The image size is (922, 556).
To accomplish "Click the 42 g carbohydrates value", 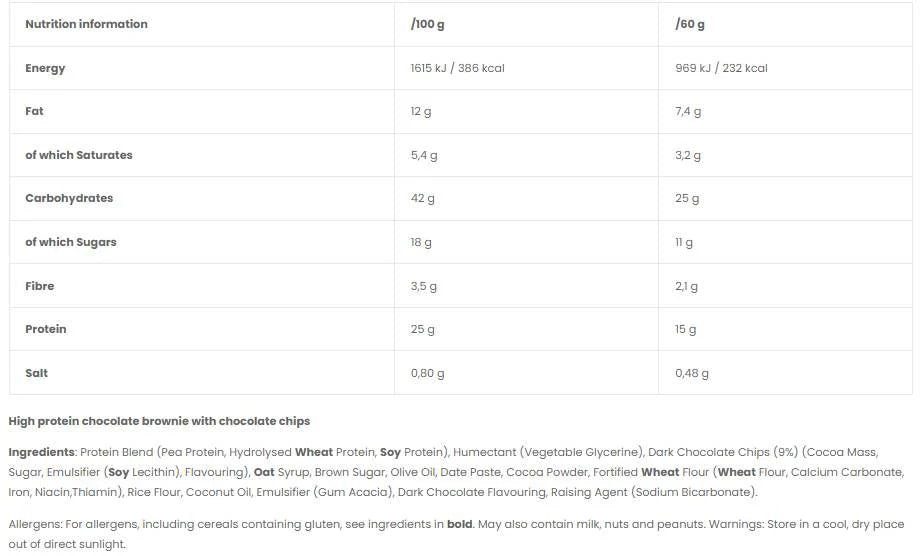I will click(423, 198).
